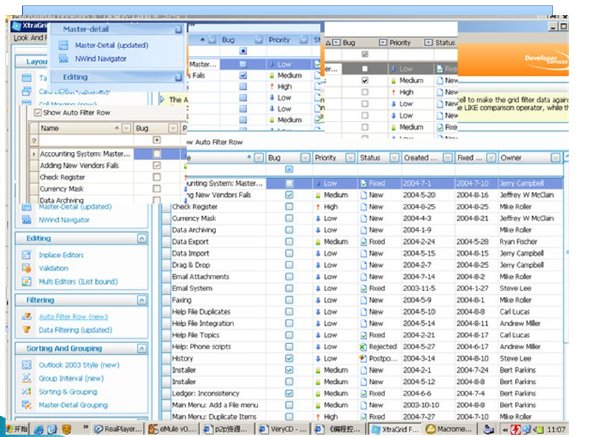This screenshot has height=437, width=600.
Task: Click the New status page icon in Drag & Drop row
Action: click(x=363, y=265)
